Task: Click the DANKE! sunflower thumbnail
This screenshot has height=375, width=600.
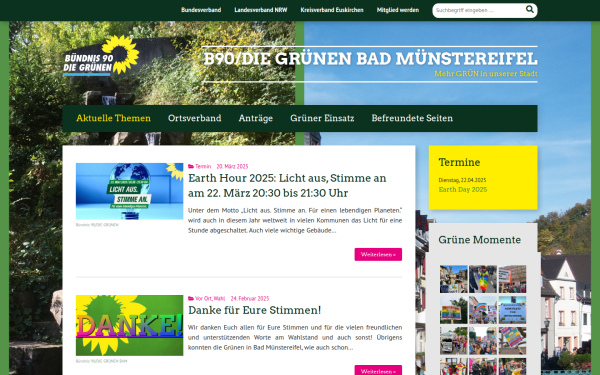Action: click(129, 325)
